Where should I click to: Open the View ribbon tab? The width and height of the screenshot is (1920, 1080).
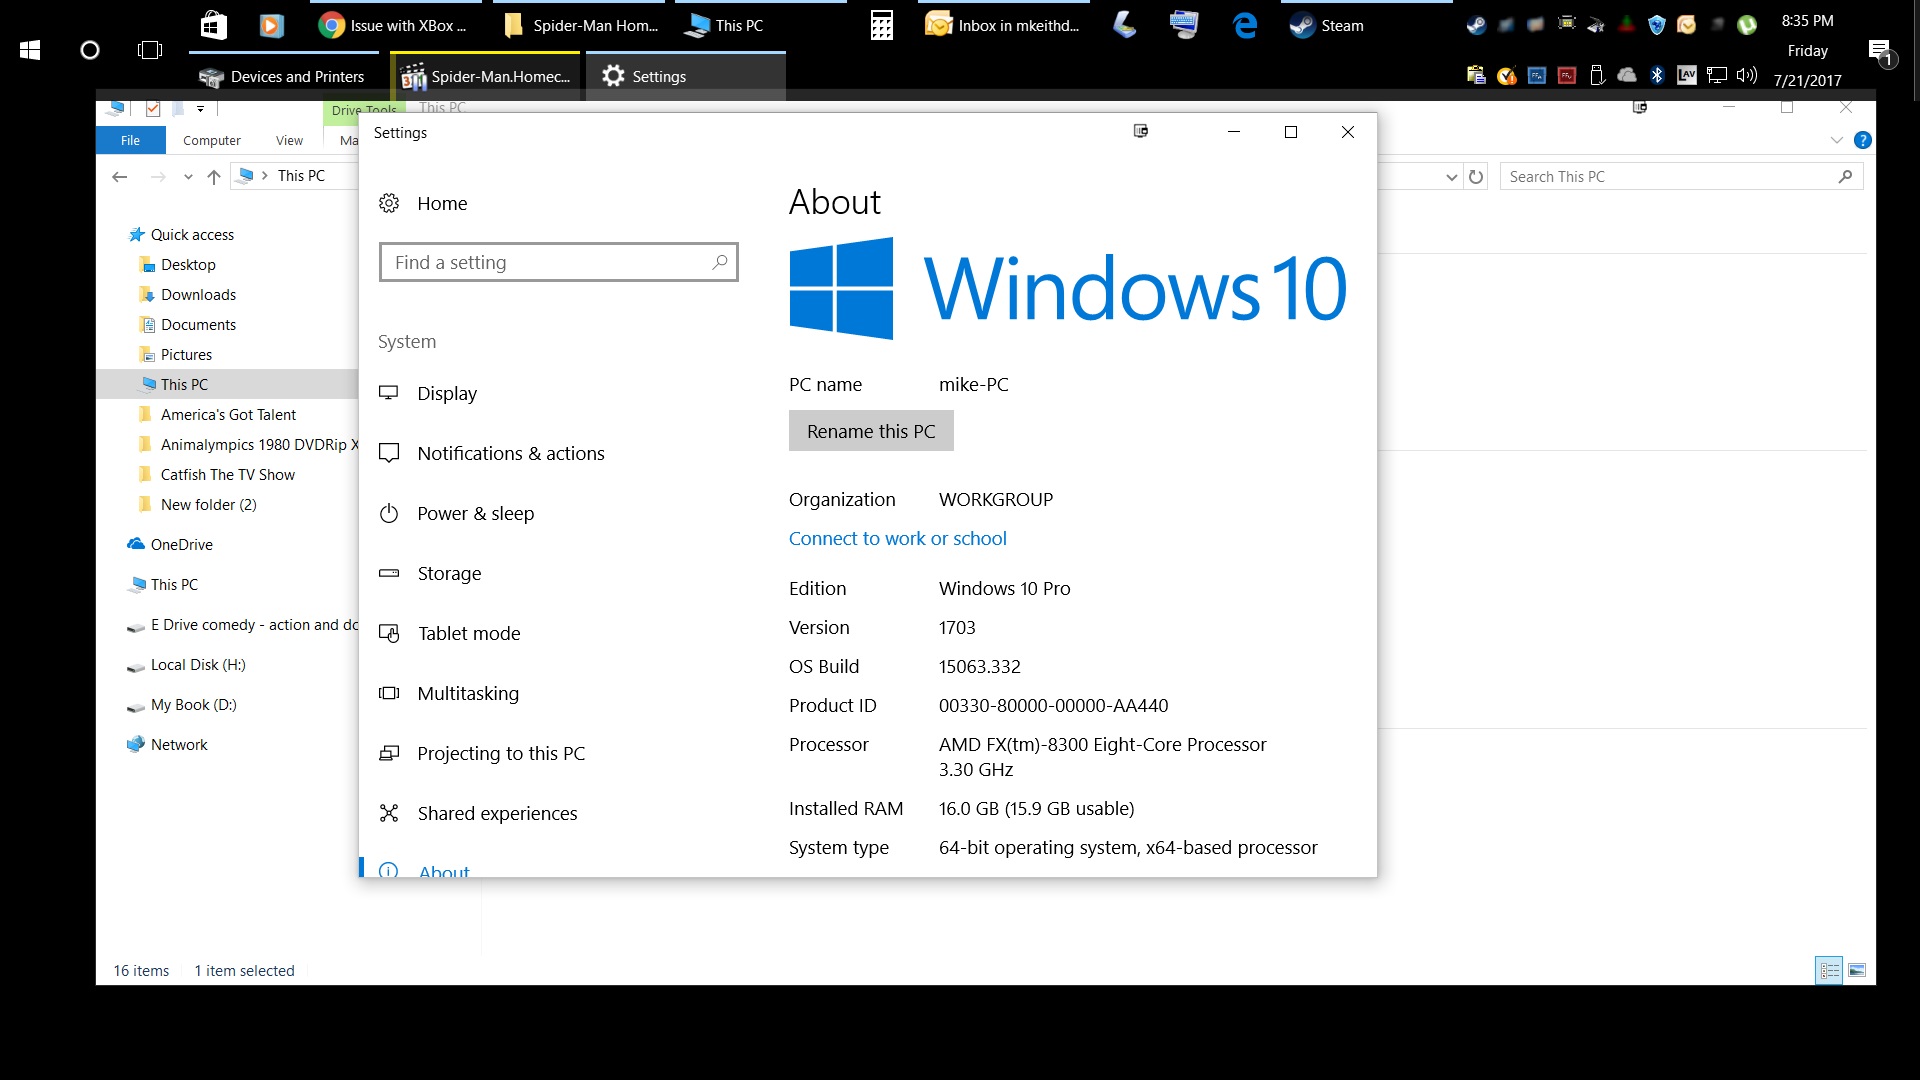pos(289,140)
